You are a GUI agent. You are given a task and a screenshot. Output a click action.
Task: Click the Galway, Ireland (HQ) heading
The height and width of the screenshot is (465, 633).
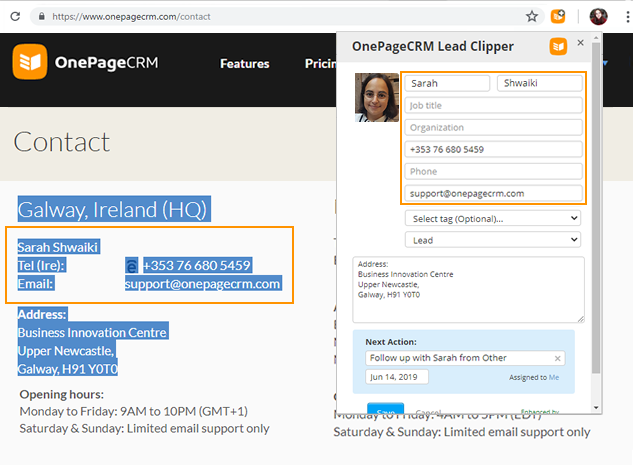tap(112, 209)
